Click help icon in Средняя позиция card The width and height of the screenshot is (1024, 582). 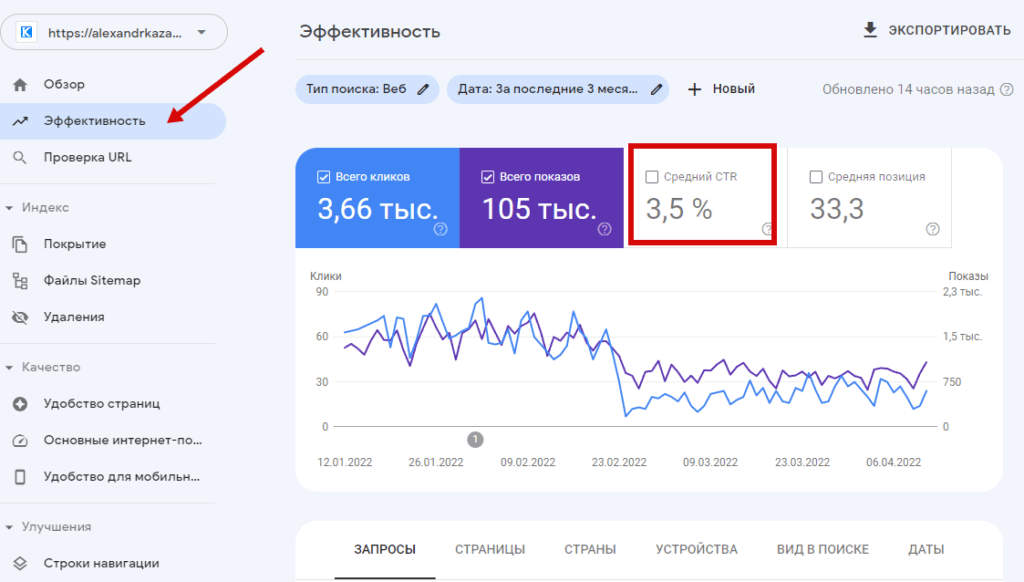tap(933, 229)
